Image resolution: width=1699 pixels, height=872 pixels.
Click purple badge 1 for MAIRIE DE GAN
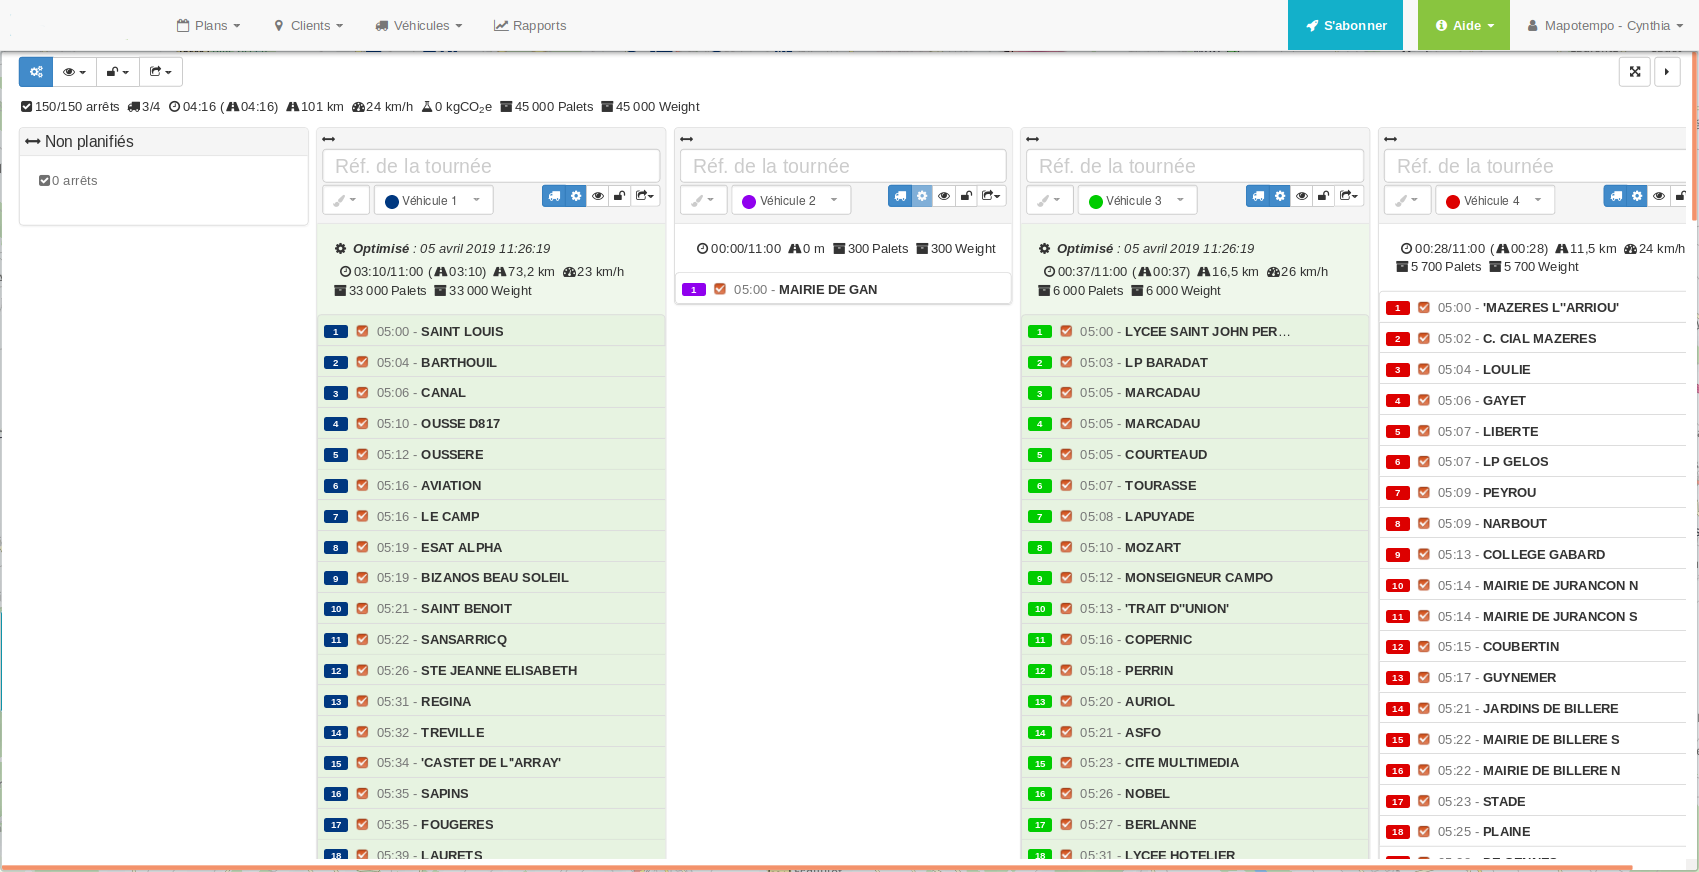[x=694, y=290]
